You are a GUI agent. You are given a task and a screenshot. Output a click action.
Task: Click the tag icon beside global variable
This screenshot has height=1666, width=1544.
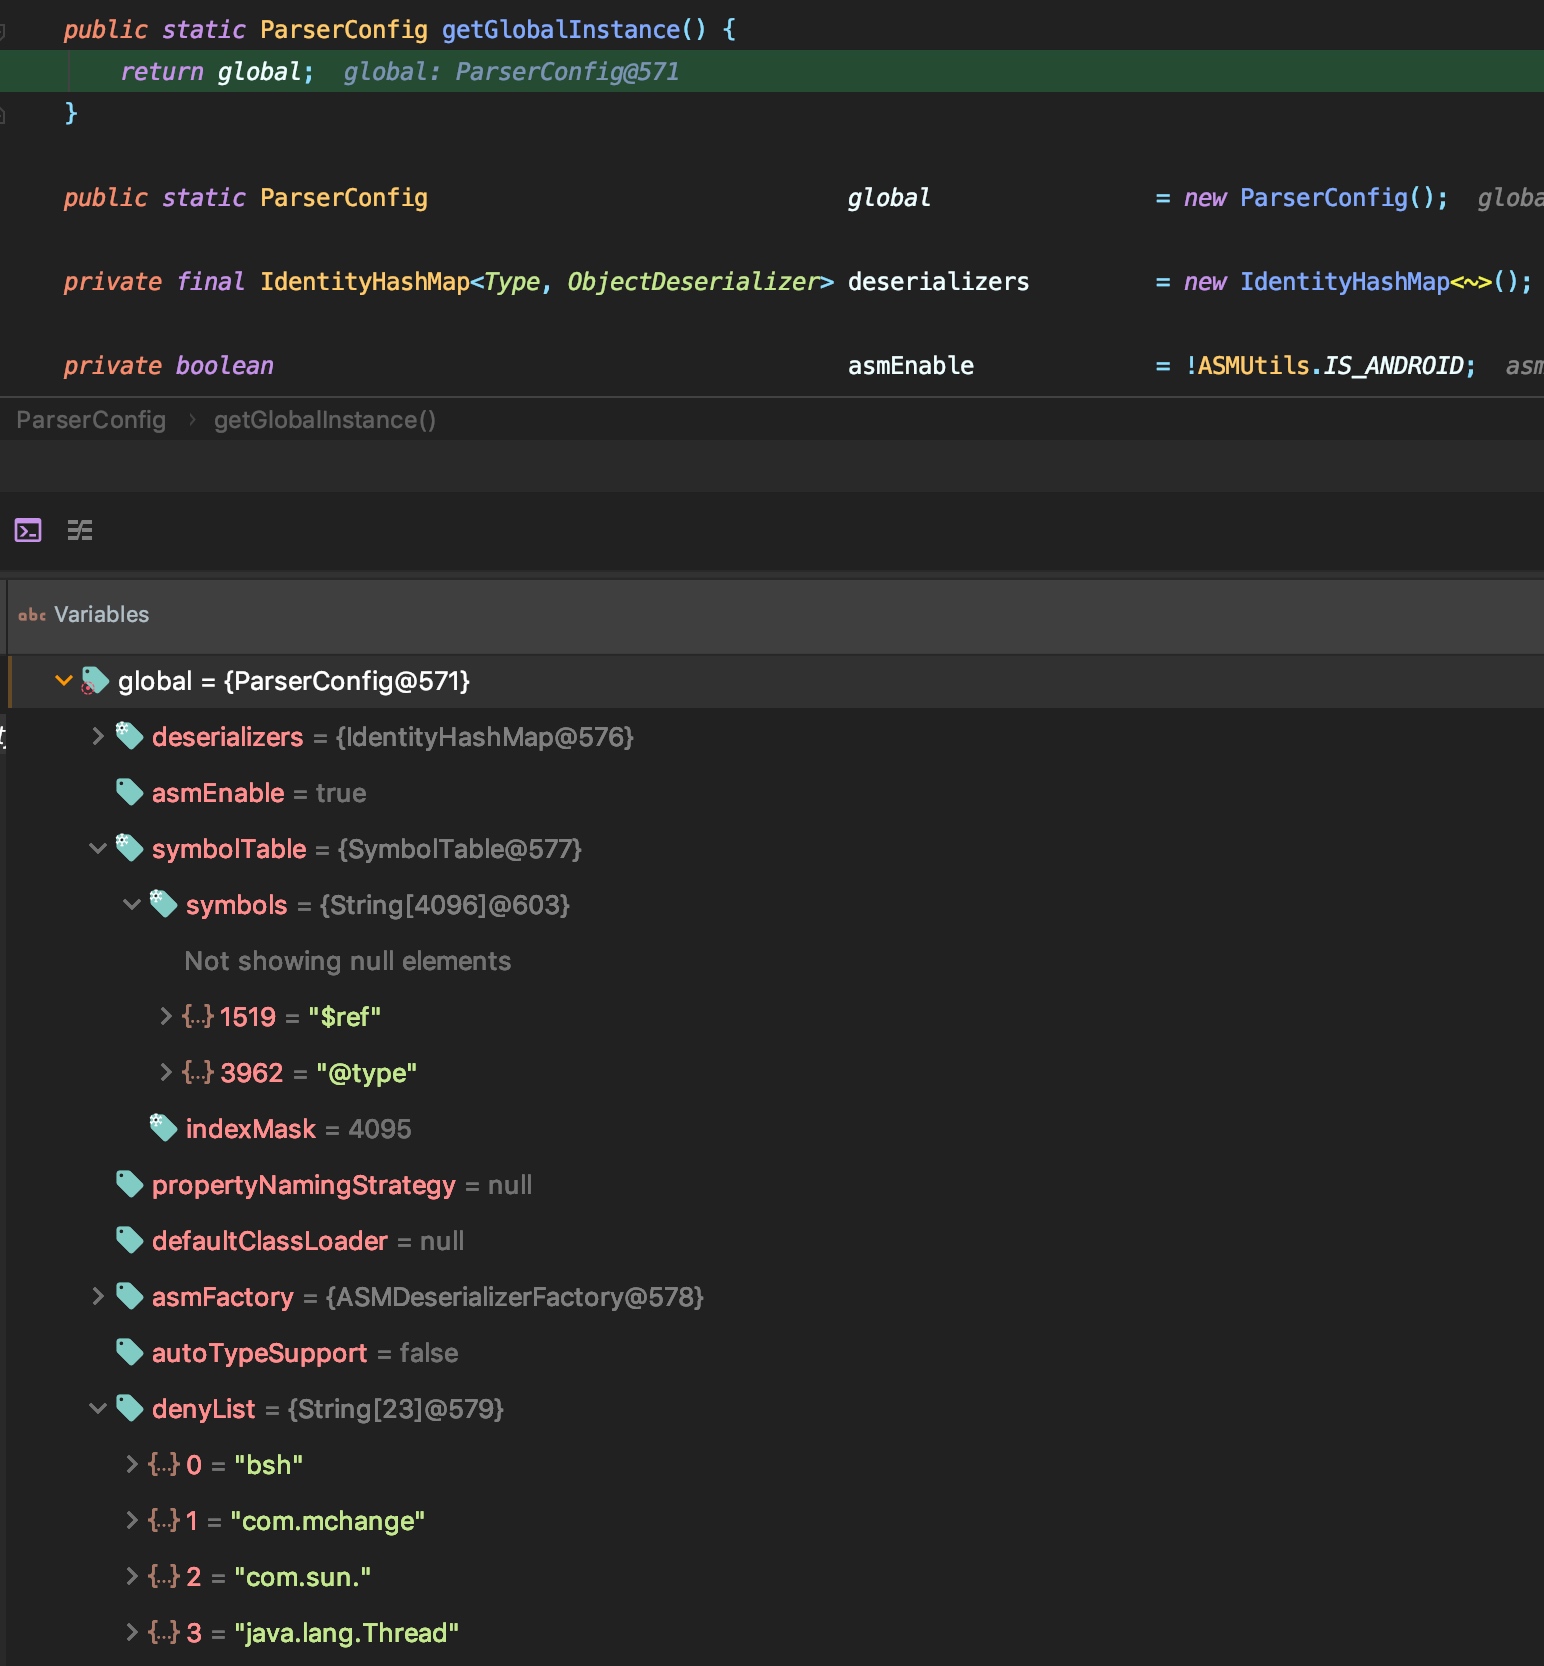click(95, 681)
